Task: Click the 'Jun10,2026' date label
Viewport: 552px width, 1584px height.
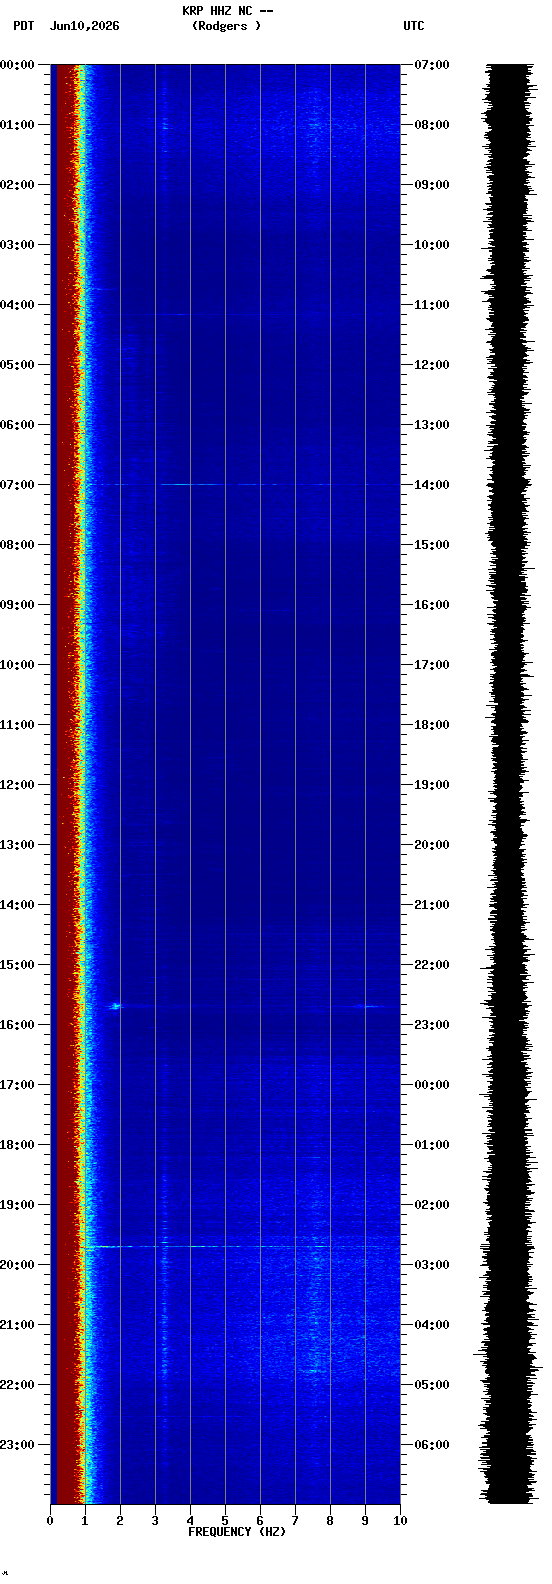Action: point(84,26)
